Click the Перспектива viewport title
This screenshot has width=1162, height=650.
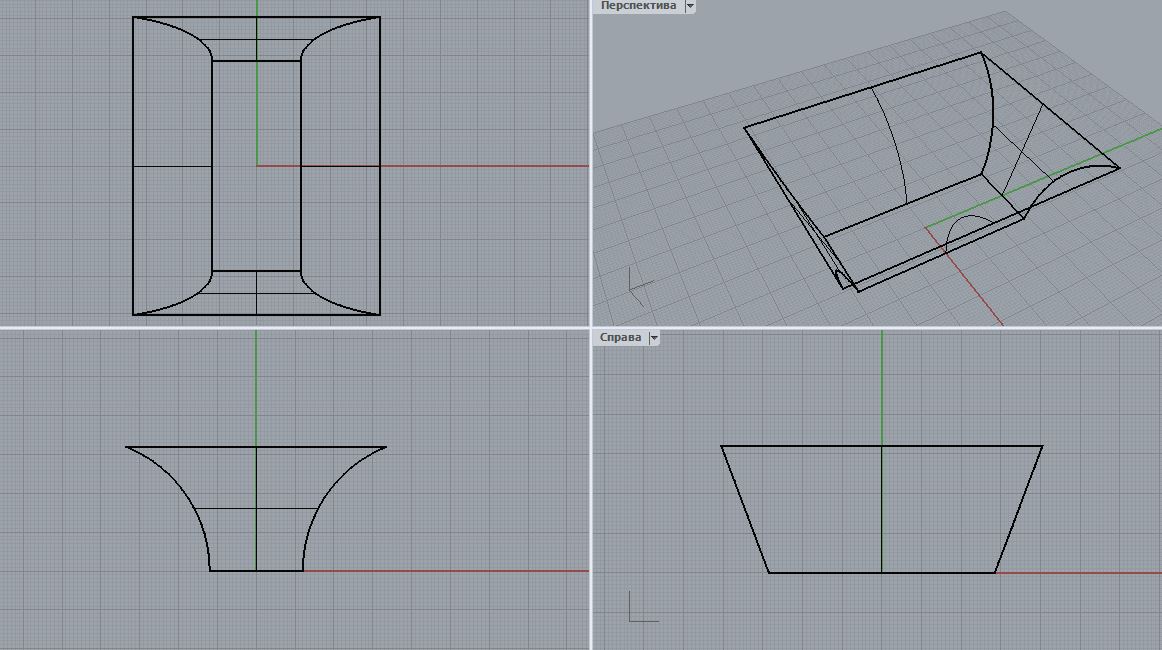pos(638,6)
